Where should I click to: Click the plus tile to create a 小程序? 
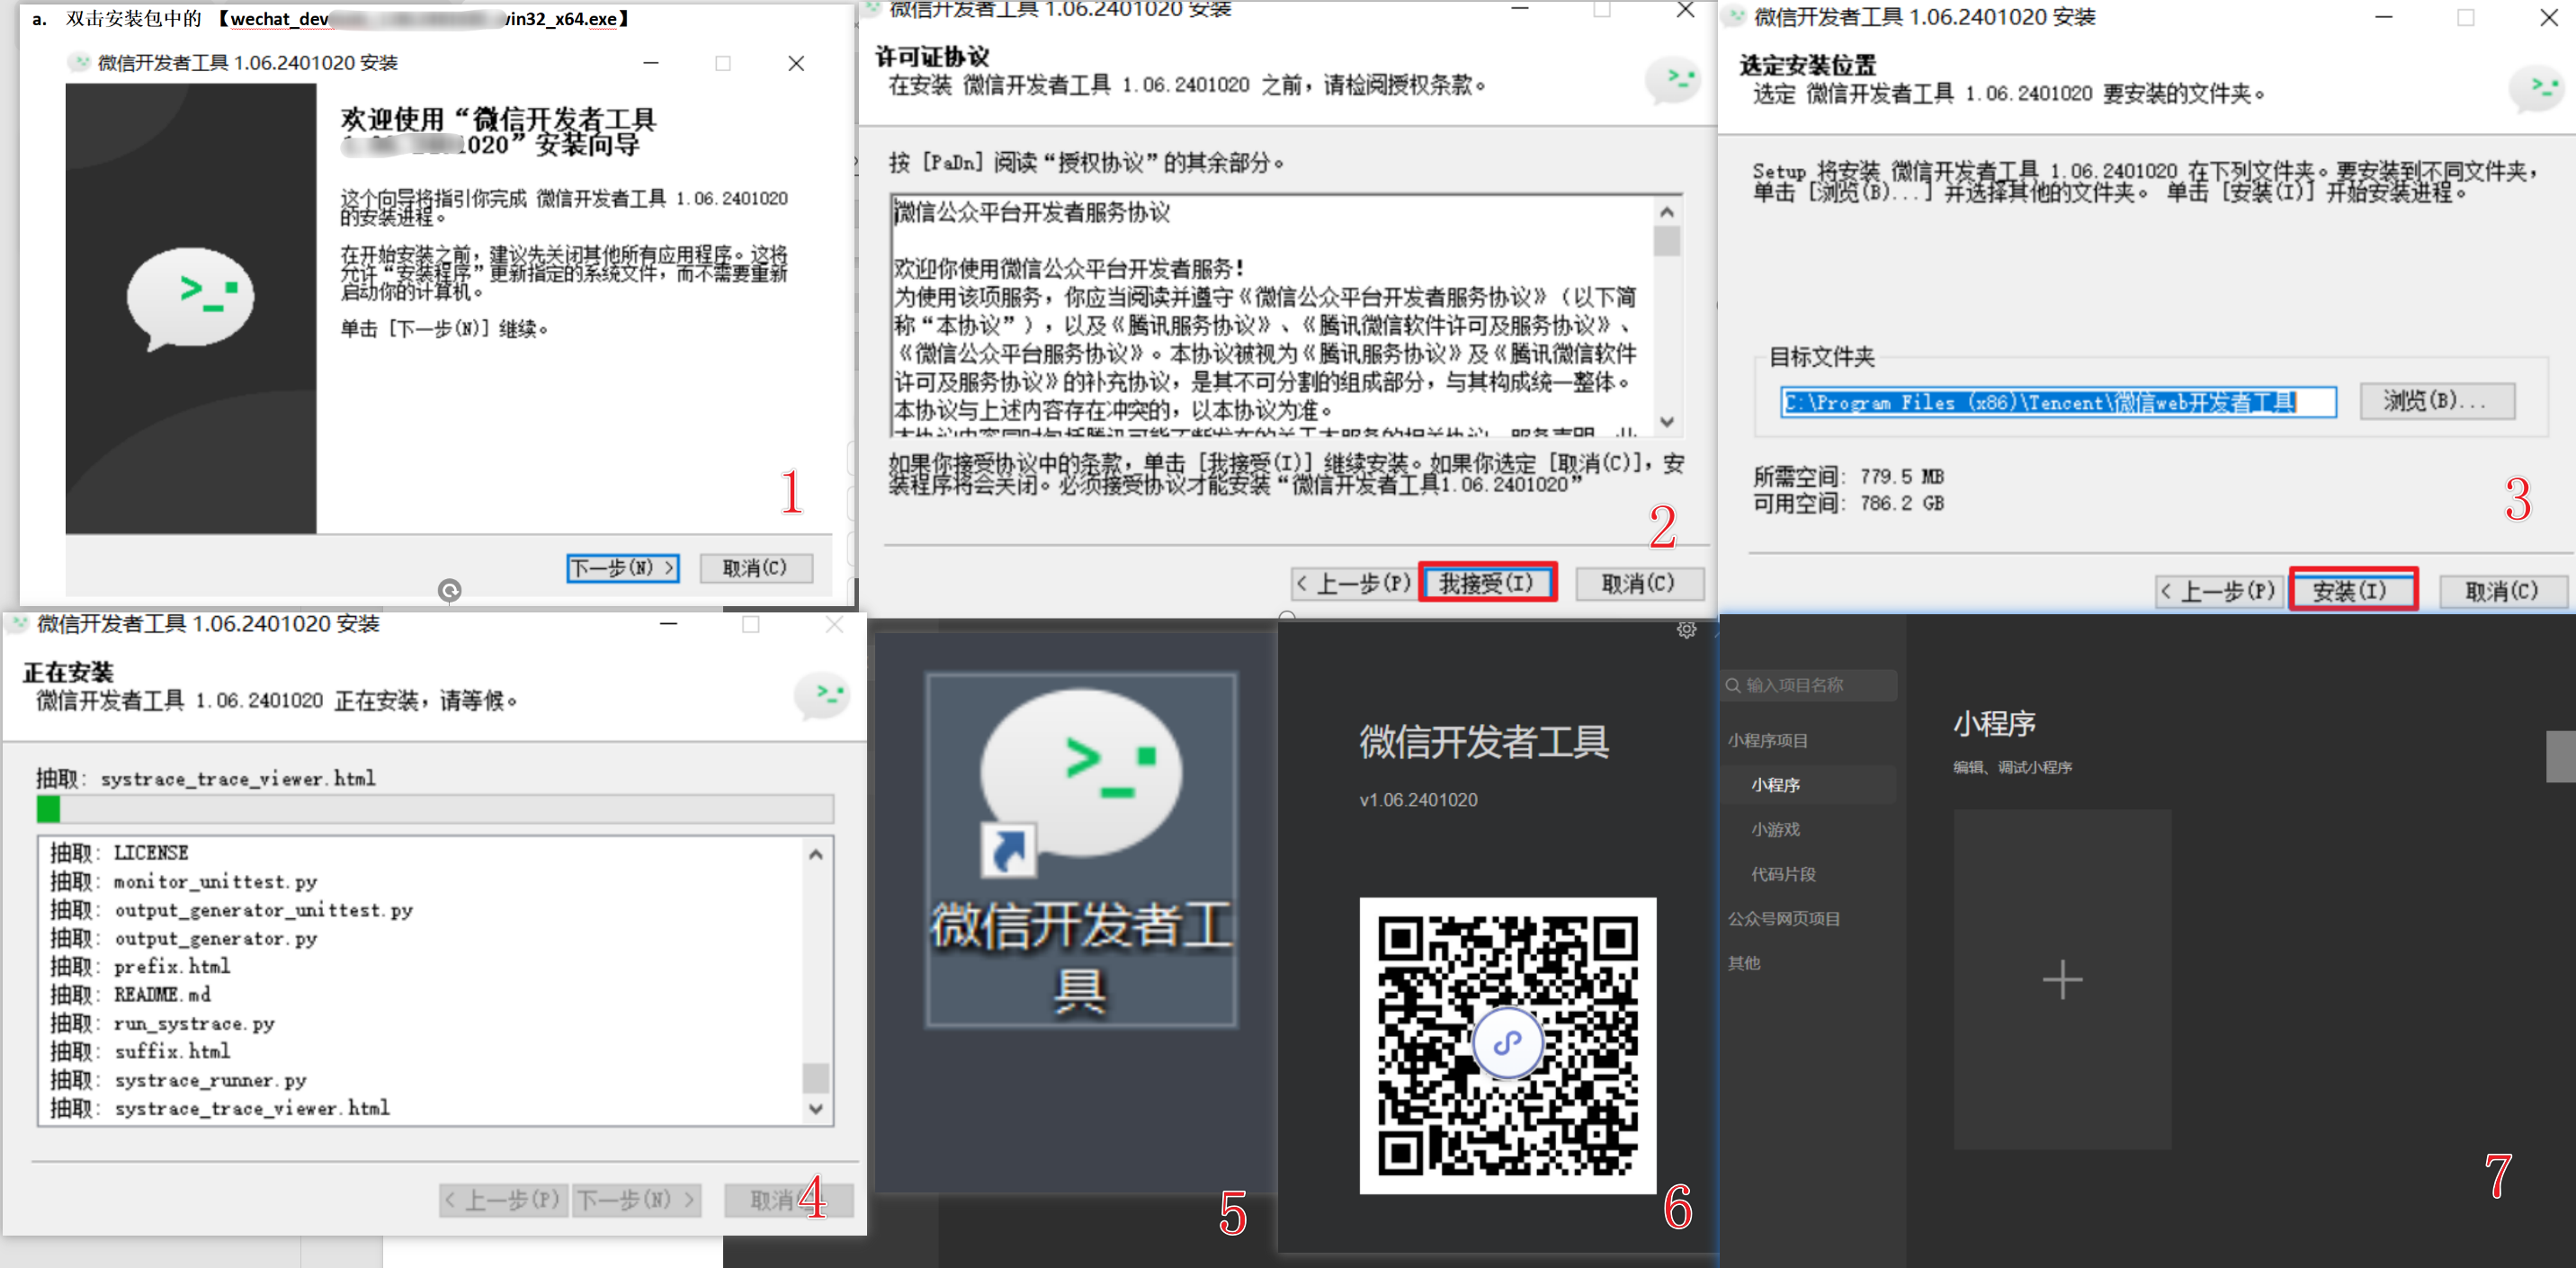(x=2062, y=979)
